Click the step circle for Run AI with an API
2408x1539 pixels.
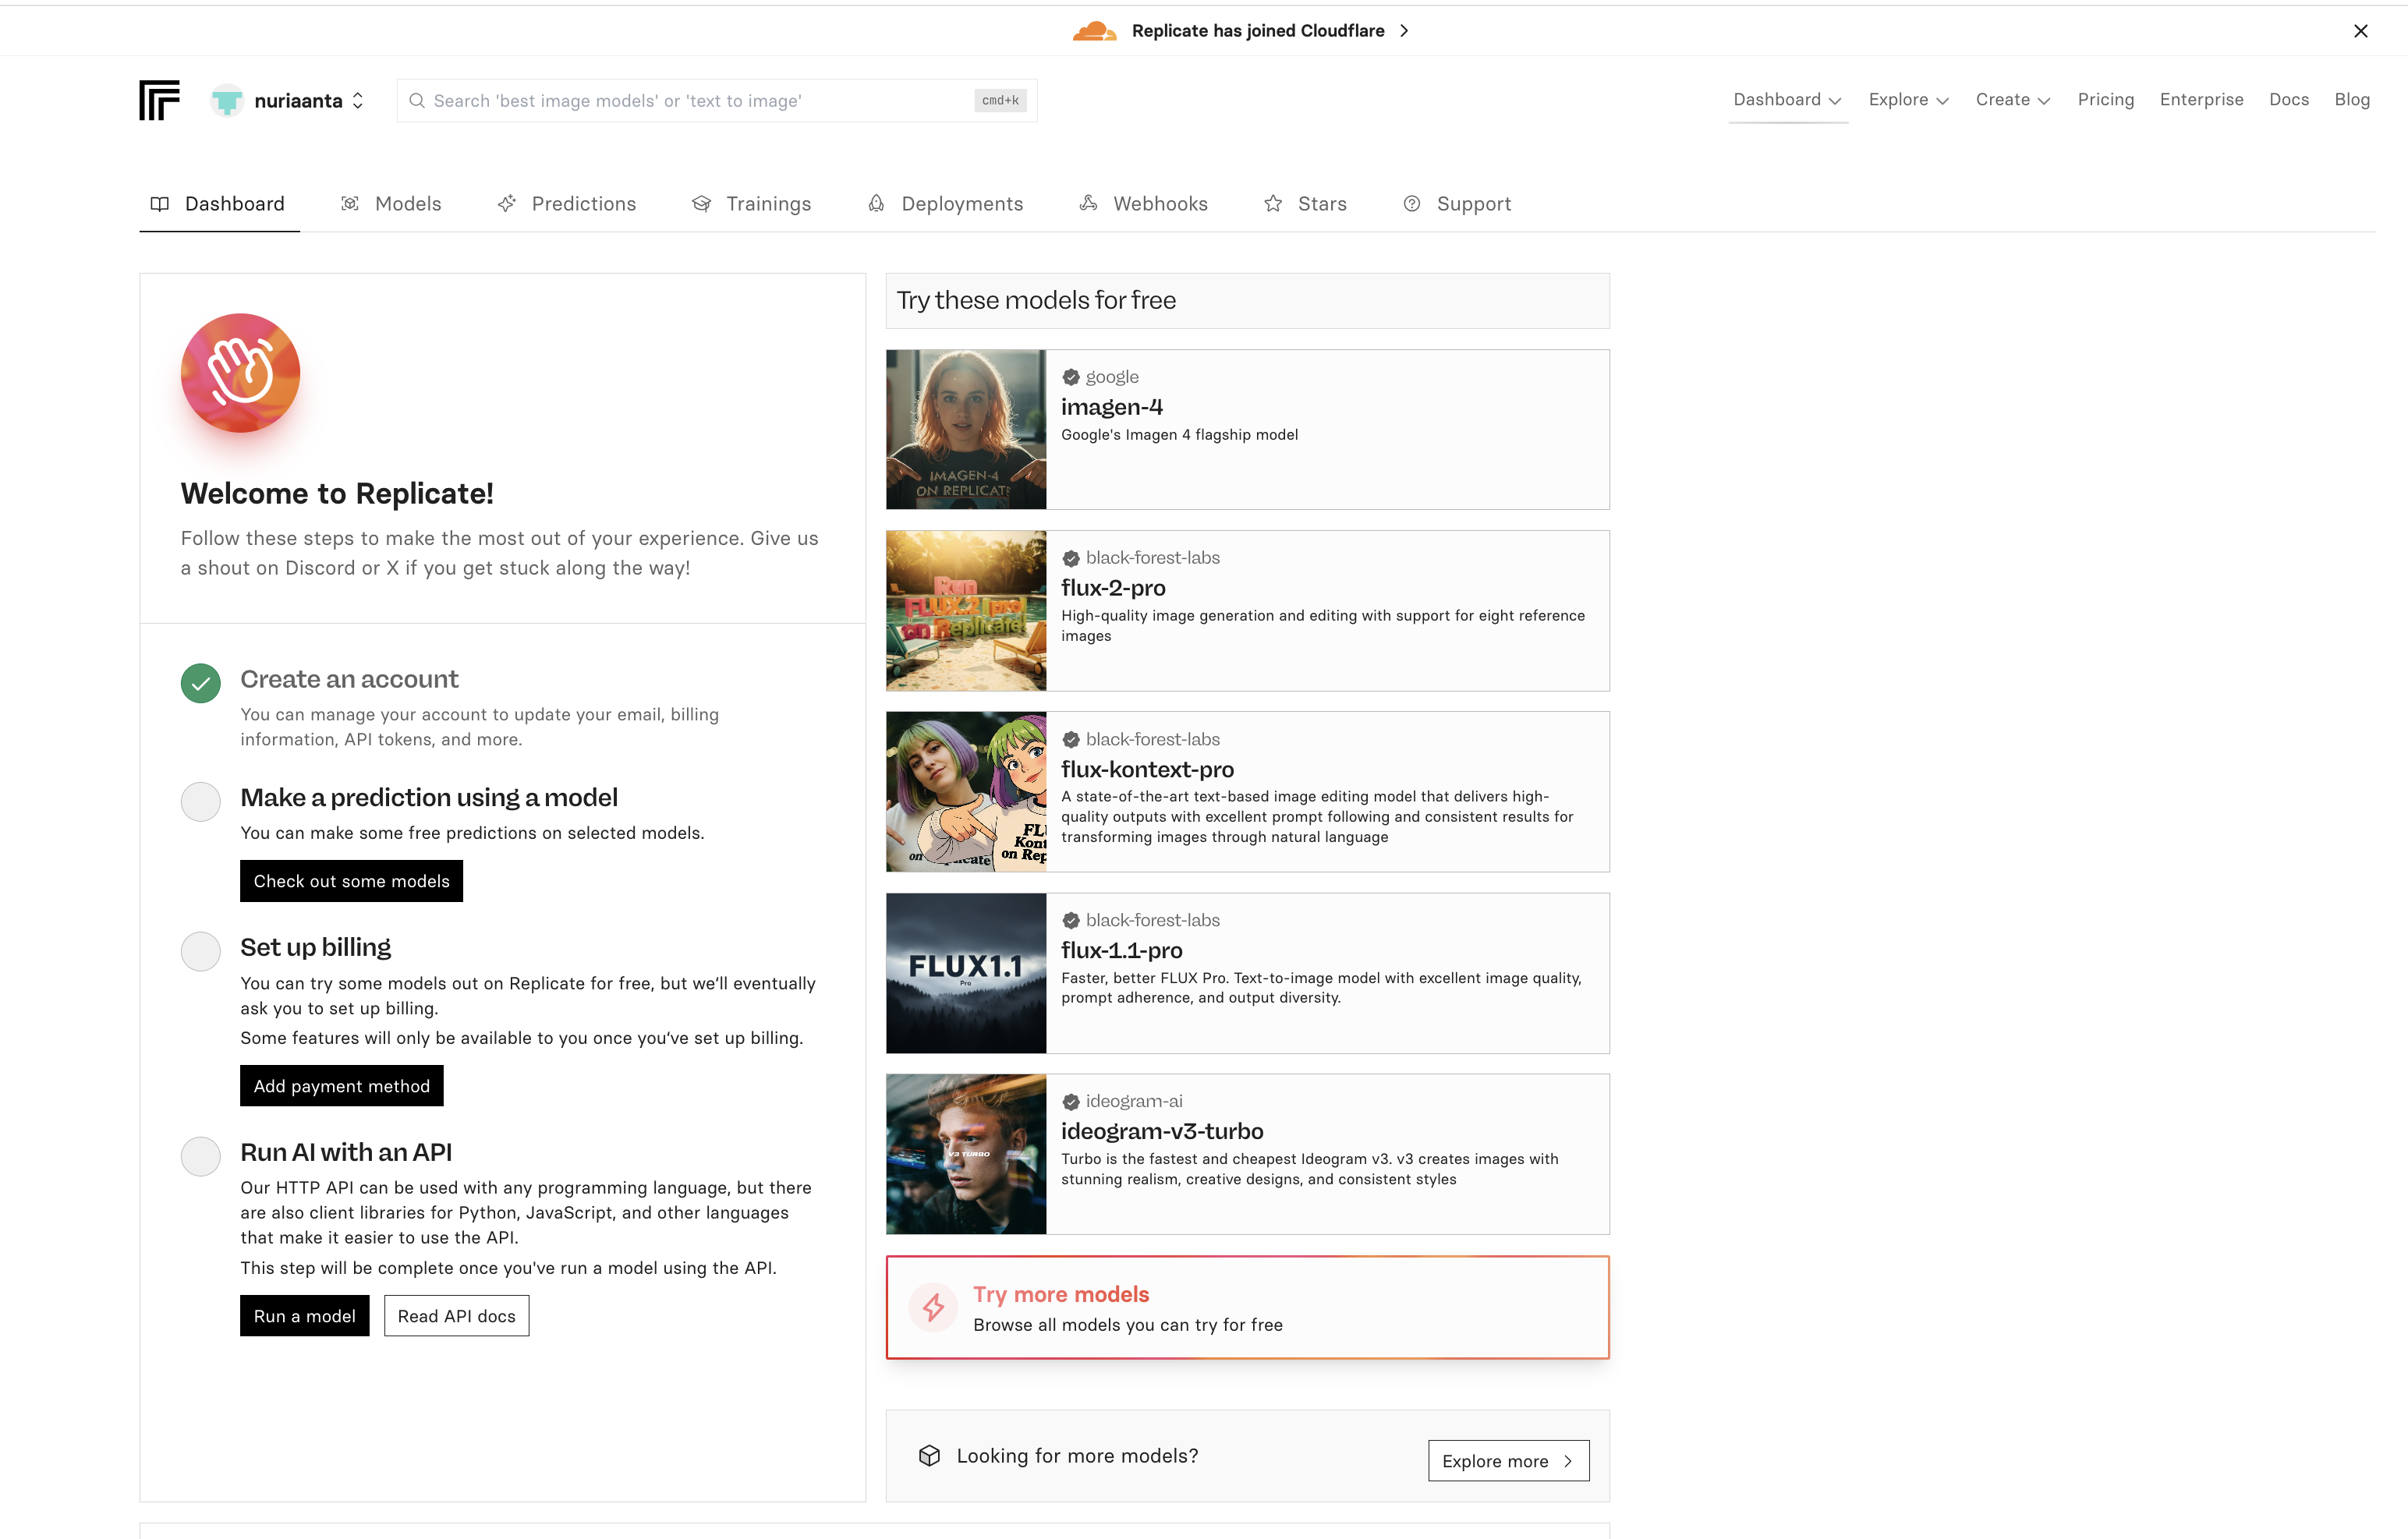pyautogui.click(x=201, y=1156)
